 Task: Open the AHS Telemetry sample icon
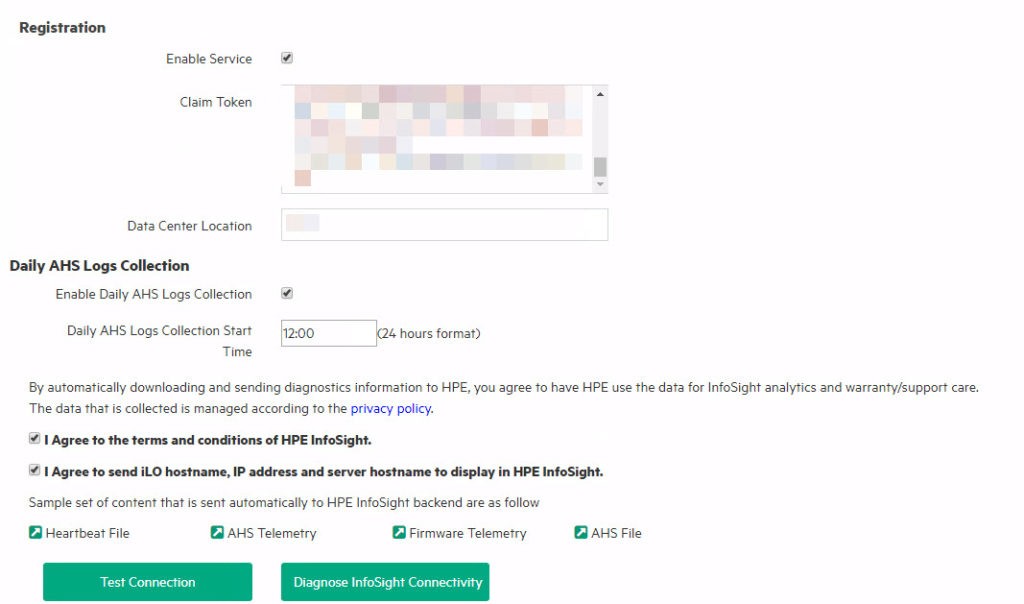[x=217, y=533]
